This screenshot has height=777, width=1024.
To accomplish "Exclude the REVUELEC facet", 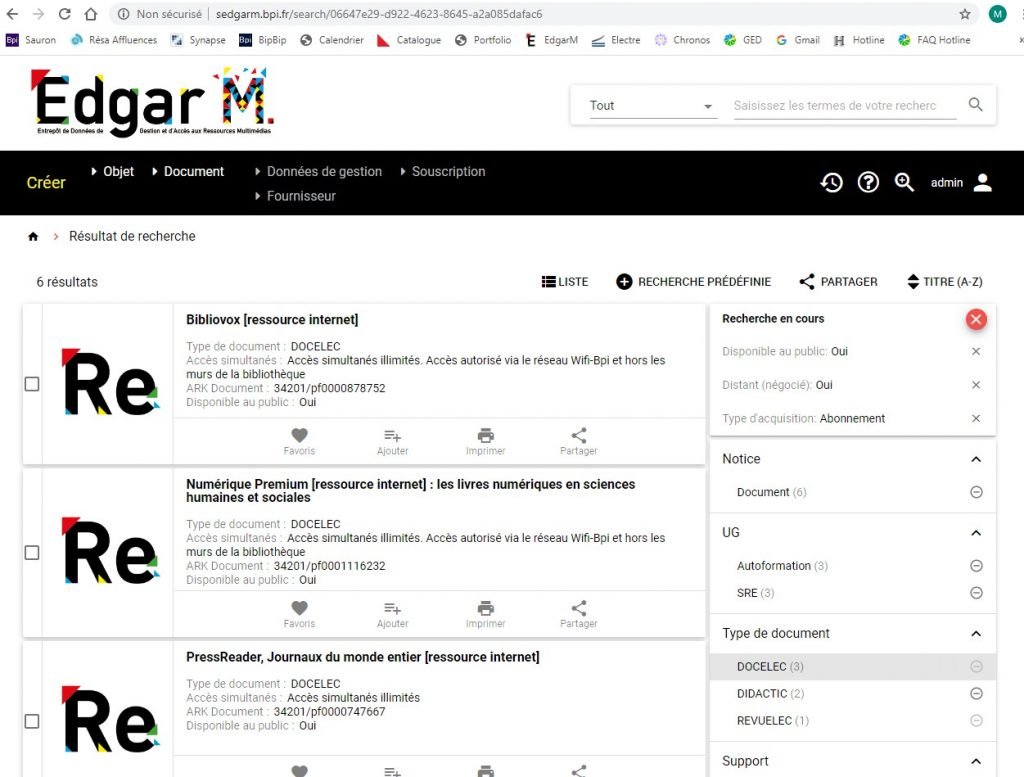I will point(976,721).
